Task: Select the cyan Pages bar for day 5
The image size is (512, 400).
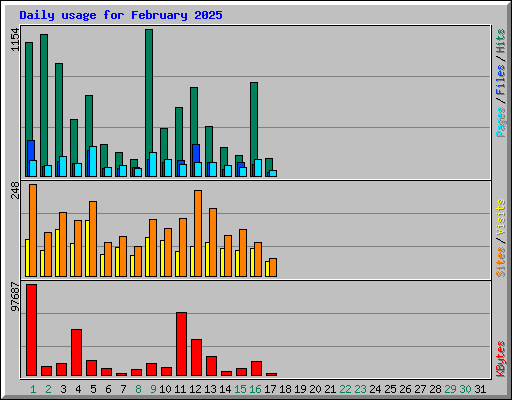Action: [x=93, y=161]
